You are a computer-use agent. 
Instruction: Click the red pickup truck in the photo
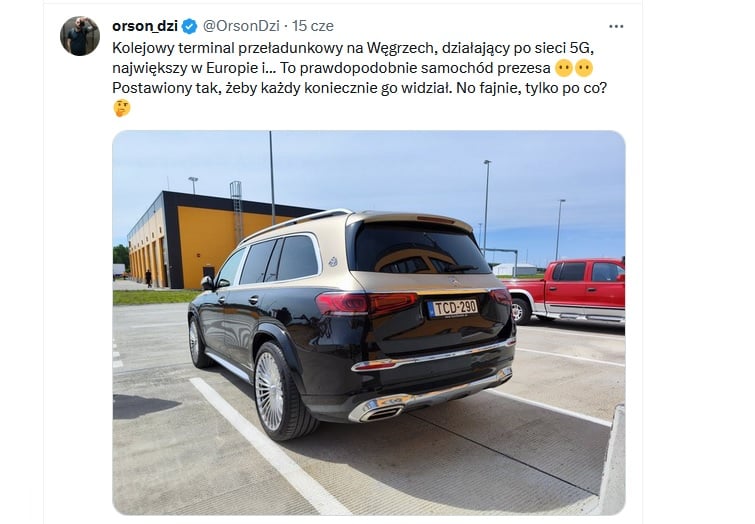(x=567, y=291)
